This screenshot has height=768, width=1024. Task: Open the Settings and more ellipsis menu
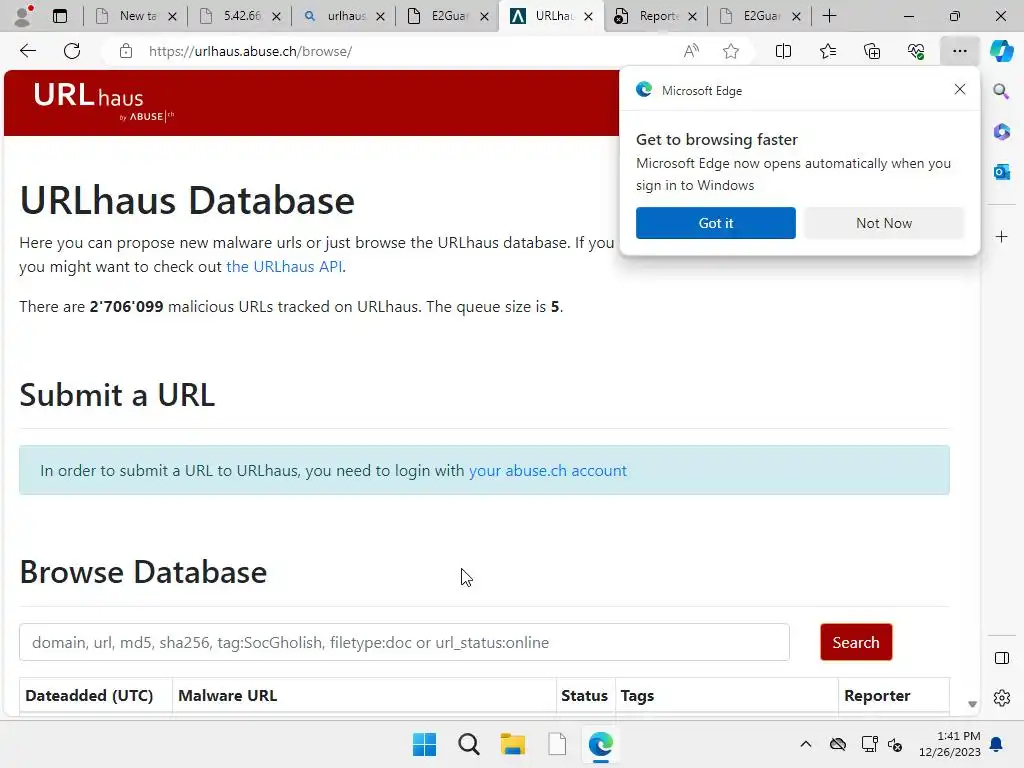coord(959,51)
